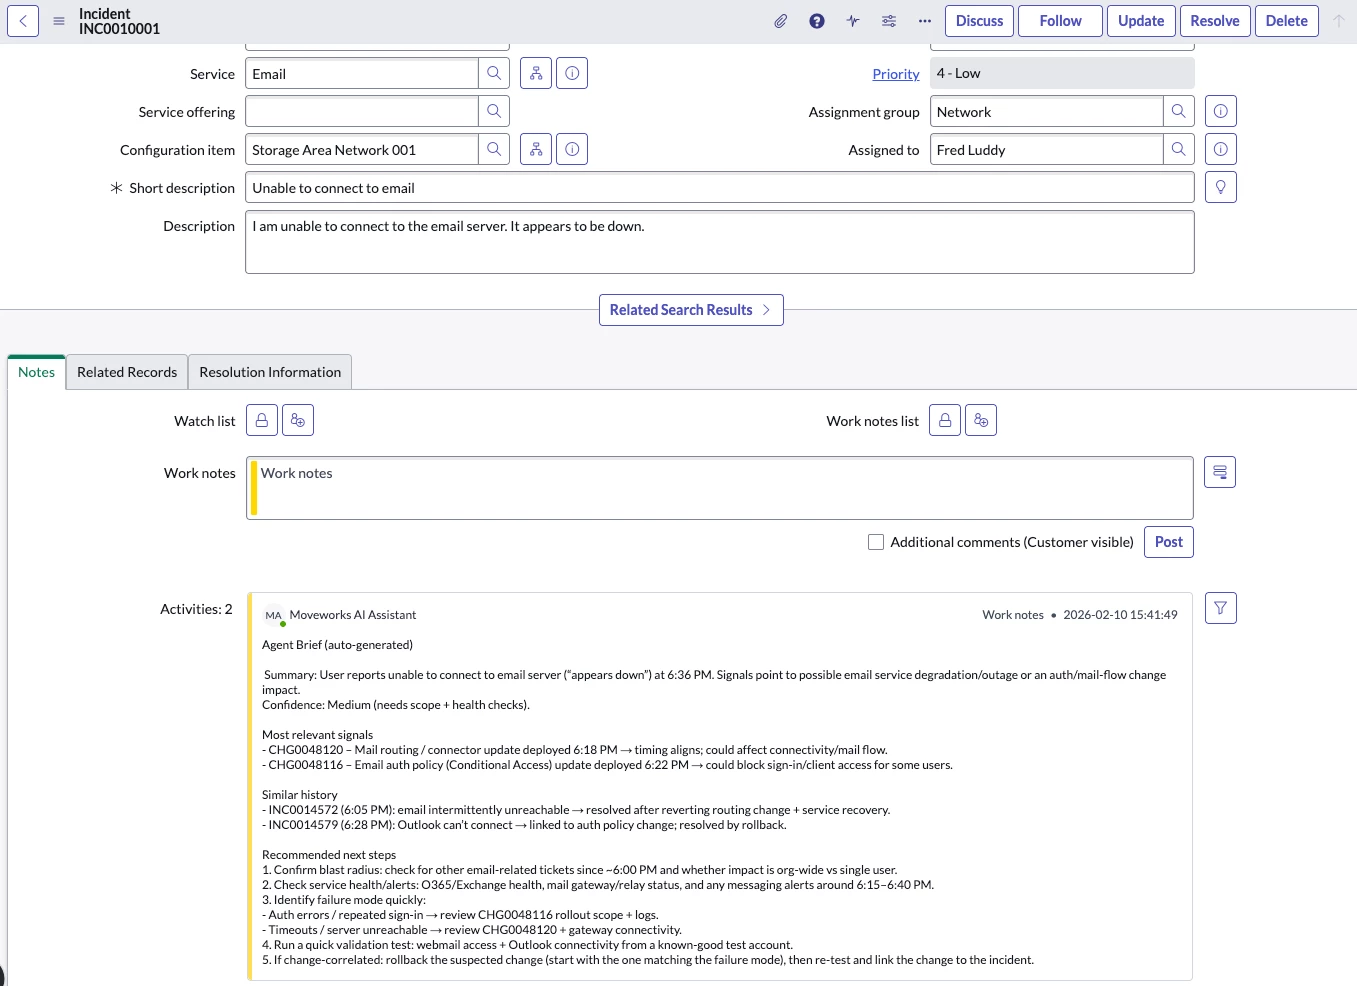Click Moveworks AI Assistant author name
Viewport: 1357px width, 986px height.
[353, 615]
